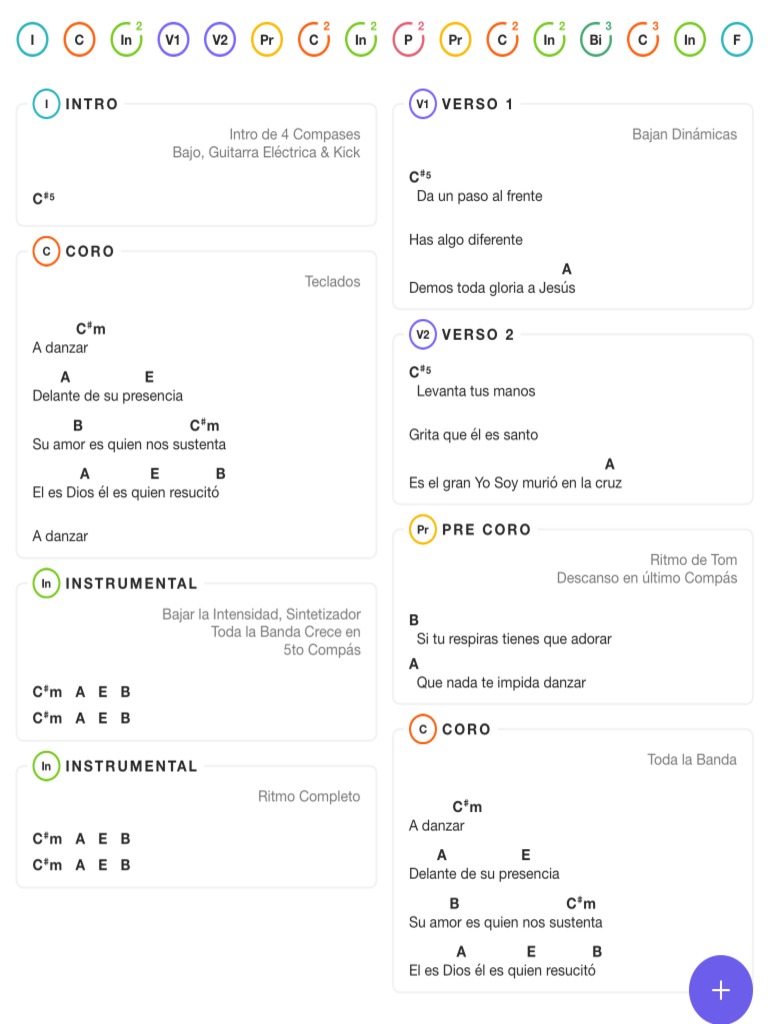768x1024 pixels.
Task: Click the "Bajan Dinámicas" note
Action: pos(684,134)
